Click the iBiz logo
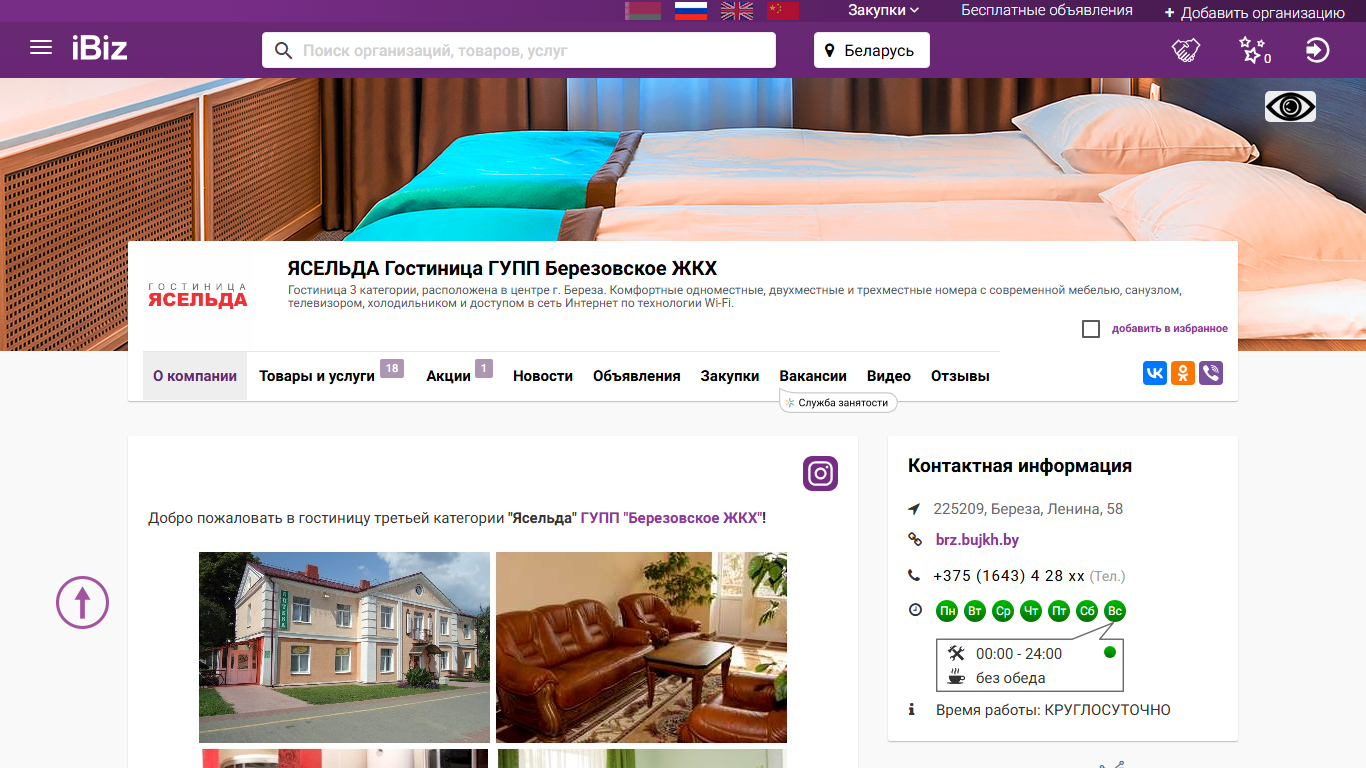The width and height of the screenshot is (1366, 768). click(99, 48)
